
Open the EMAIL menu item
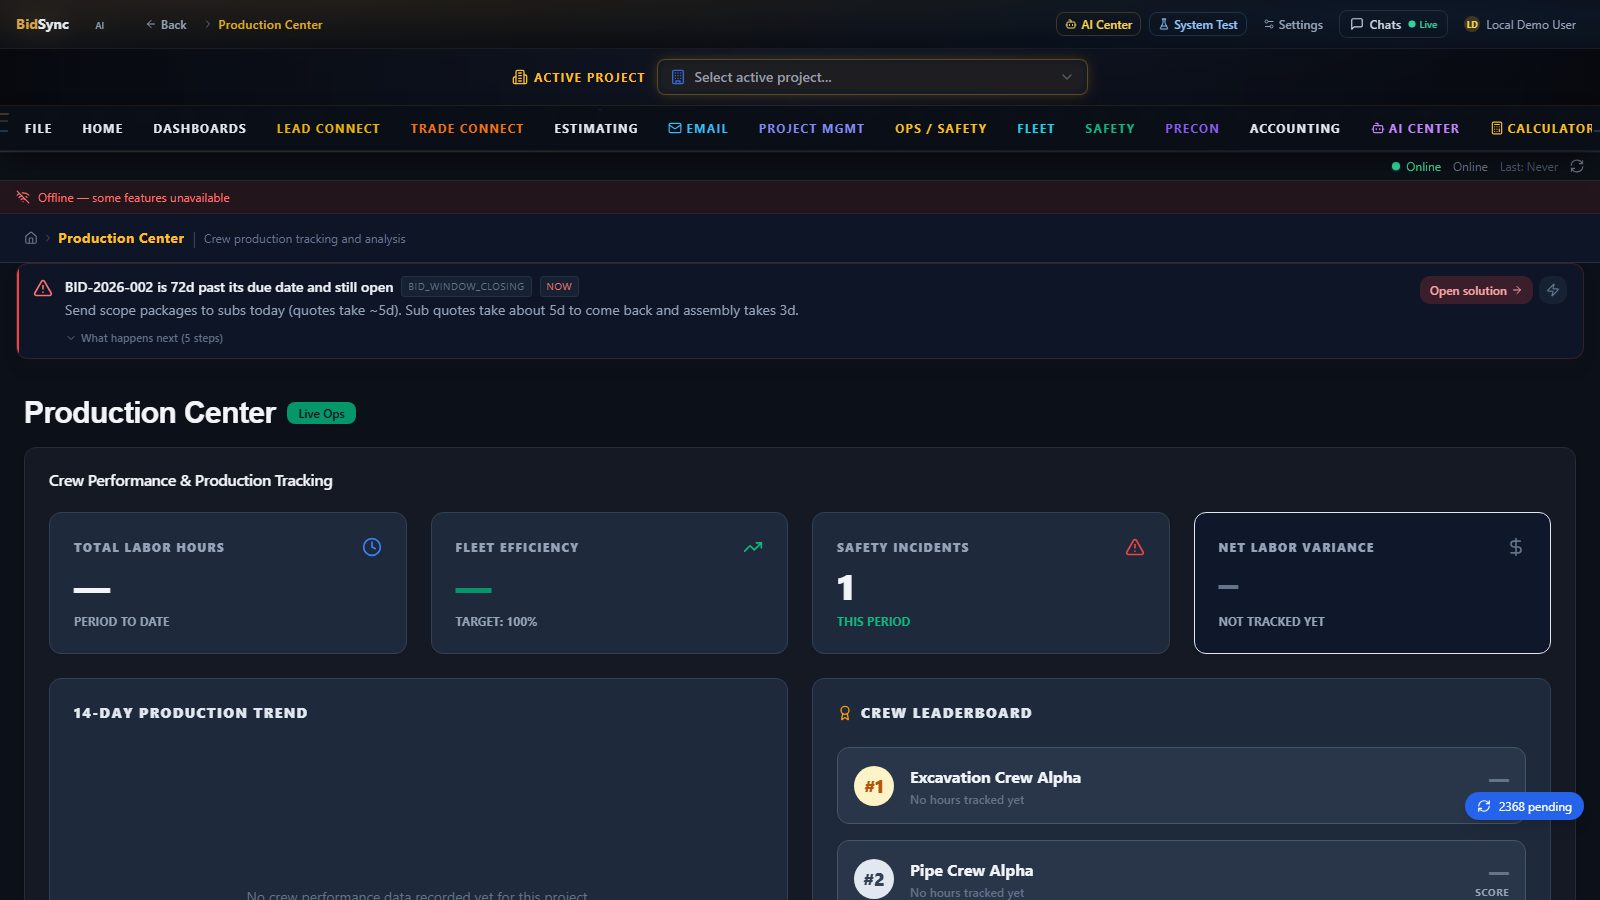tap(698, 128)
